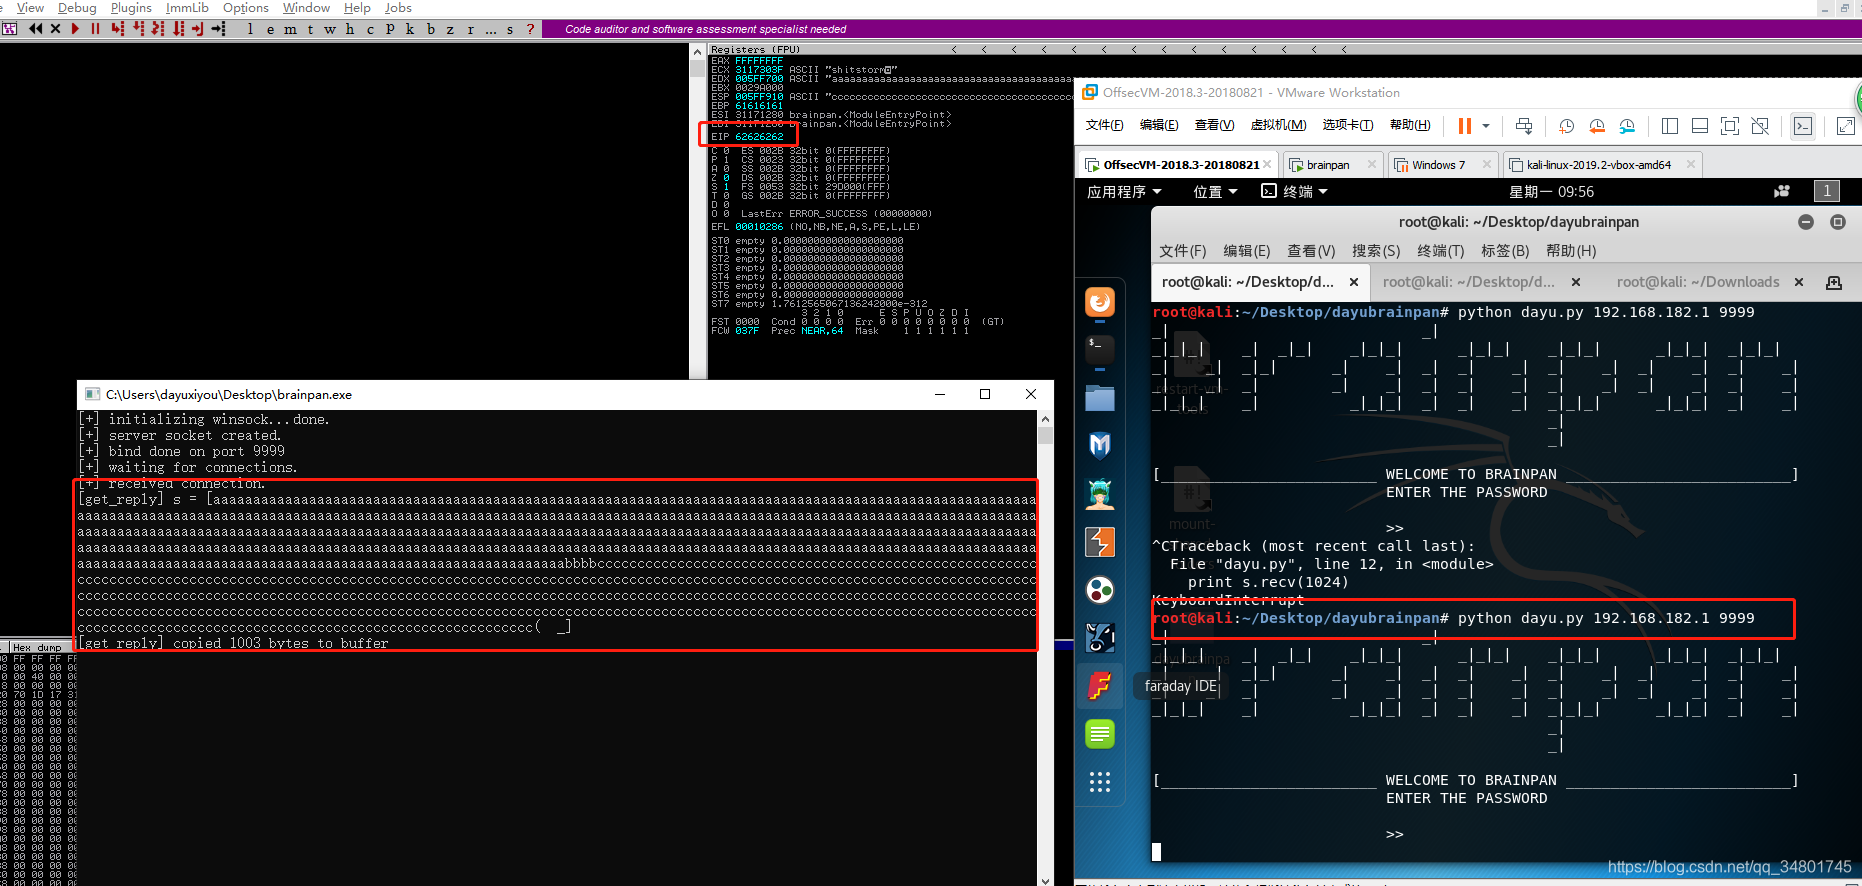1862x886 pixels.
Task: Open the ImmLib menu
Action: (x=187, y=8)
